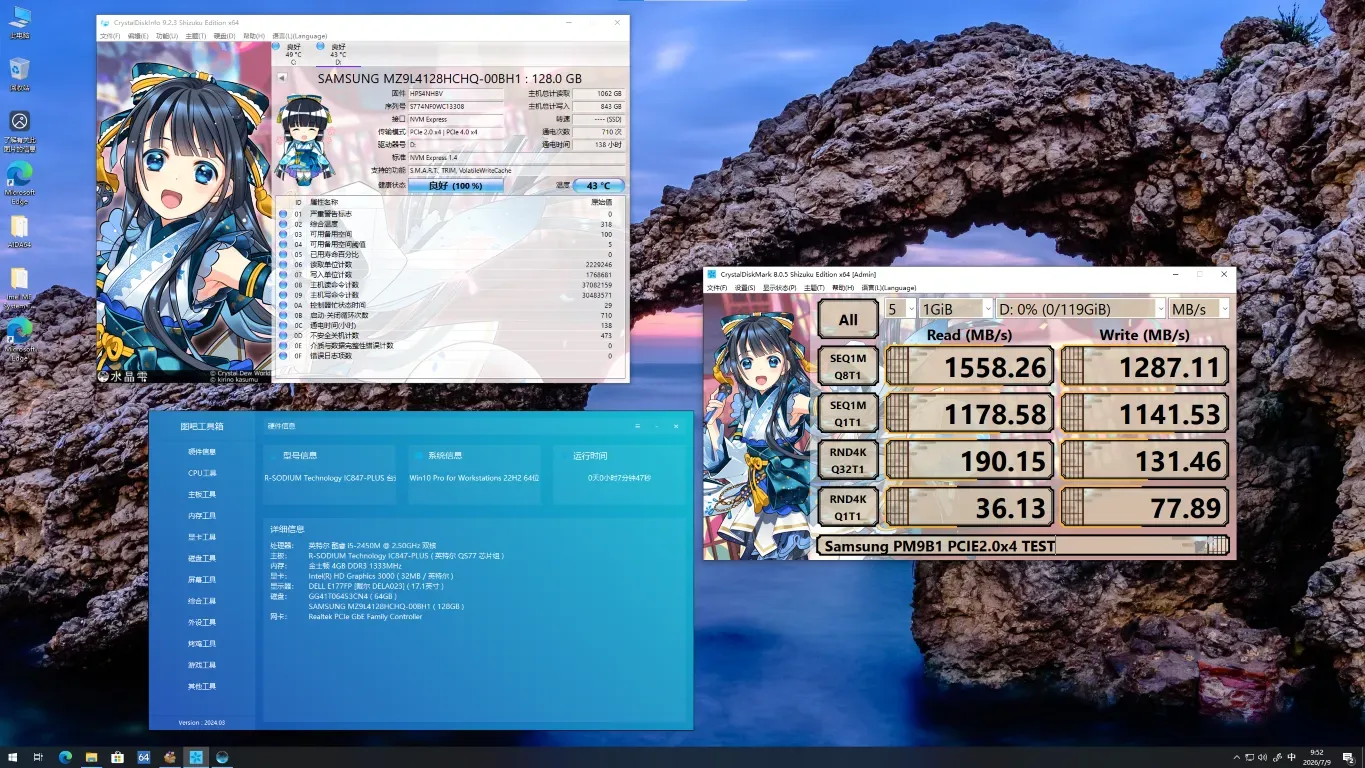Select 硬件信息 in toolbox sidebar
1365x768 pixels.
point(202,452)
